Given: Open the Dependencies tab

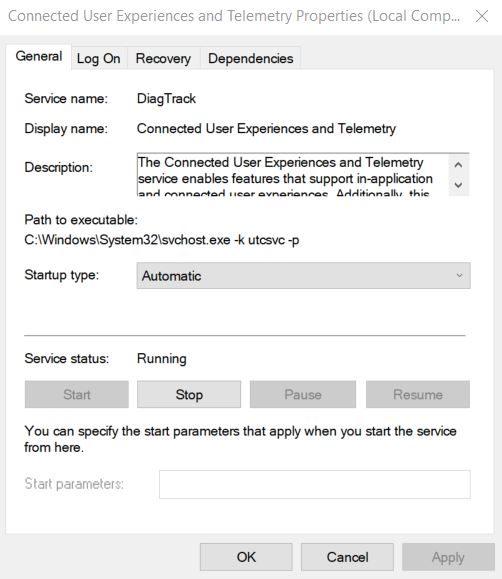Looking at the screenshot, I should click(x=250, y=58).
